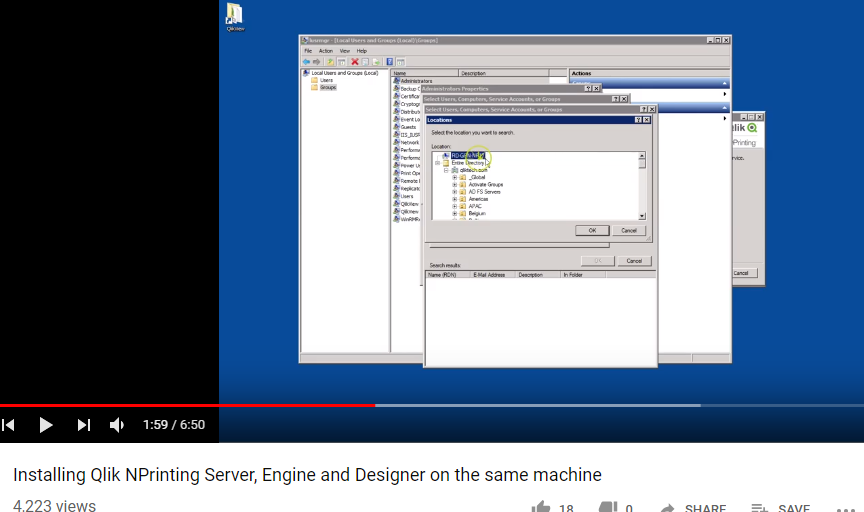Viewport: 864px width, 512px height.
Task: Expand the Americas folder node
Action: click(x=455, y=199)
